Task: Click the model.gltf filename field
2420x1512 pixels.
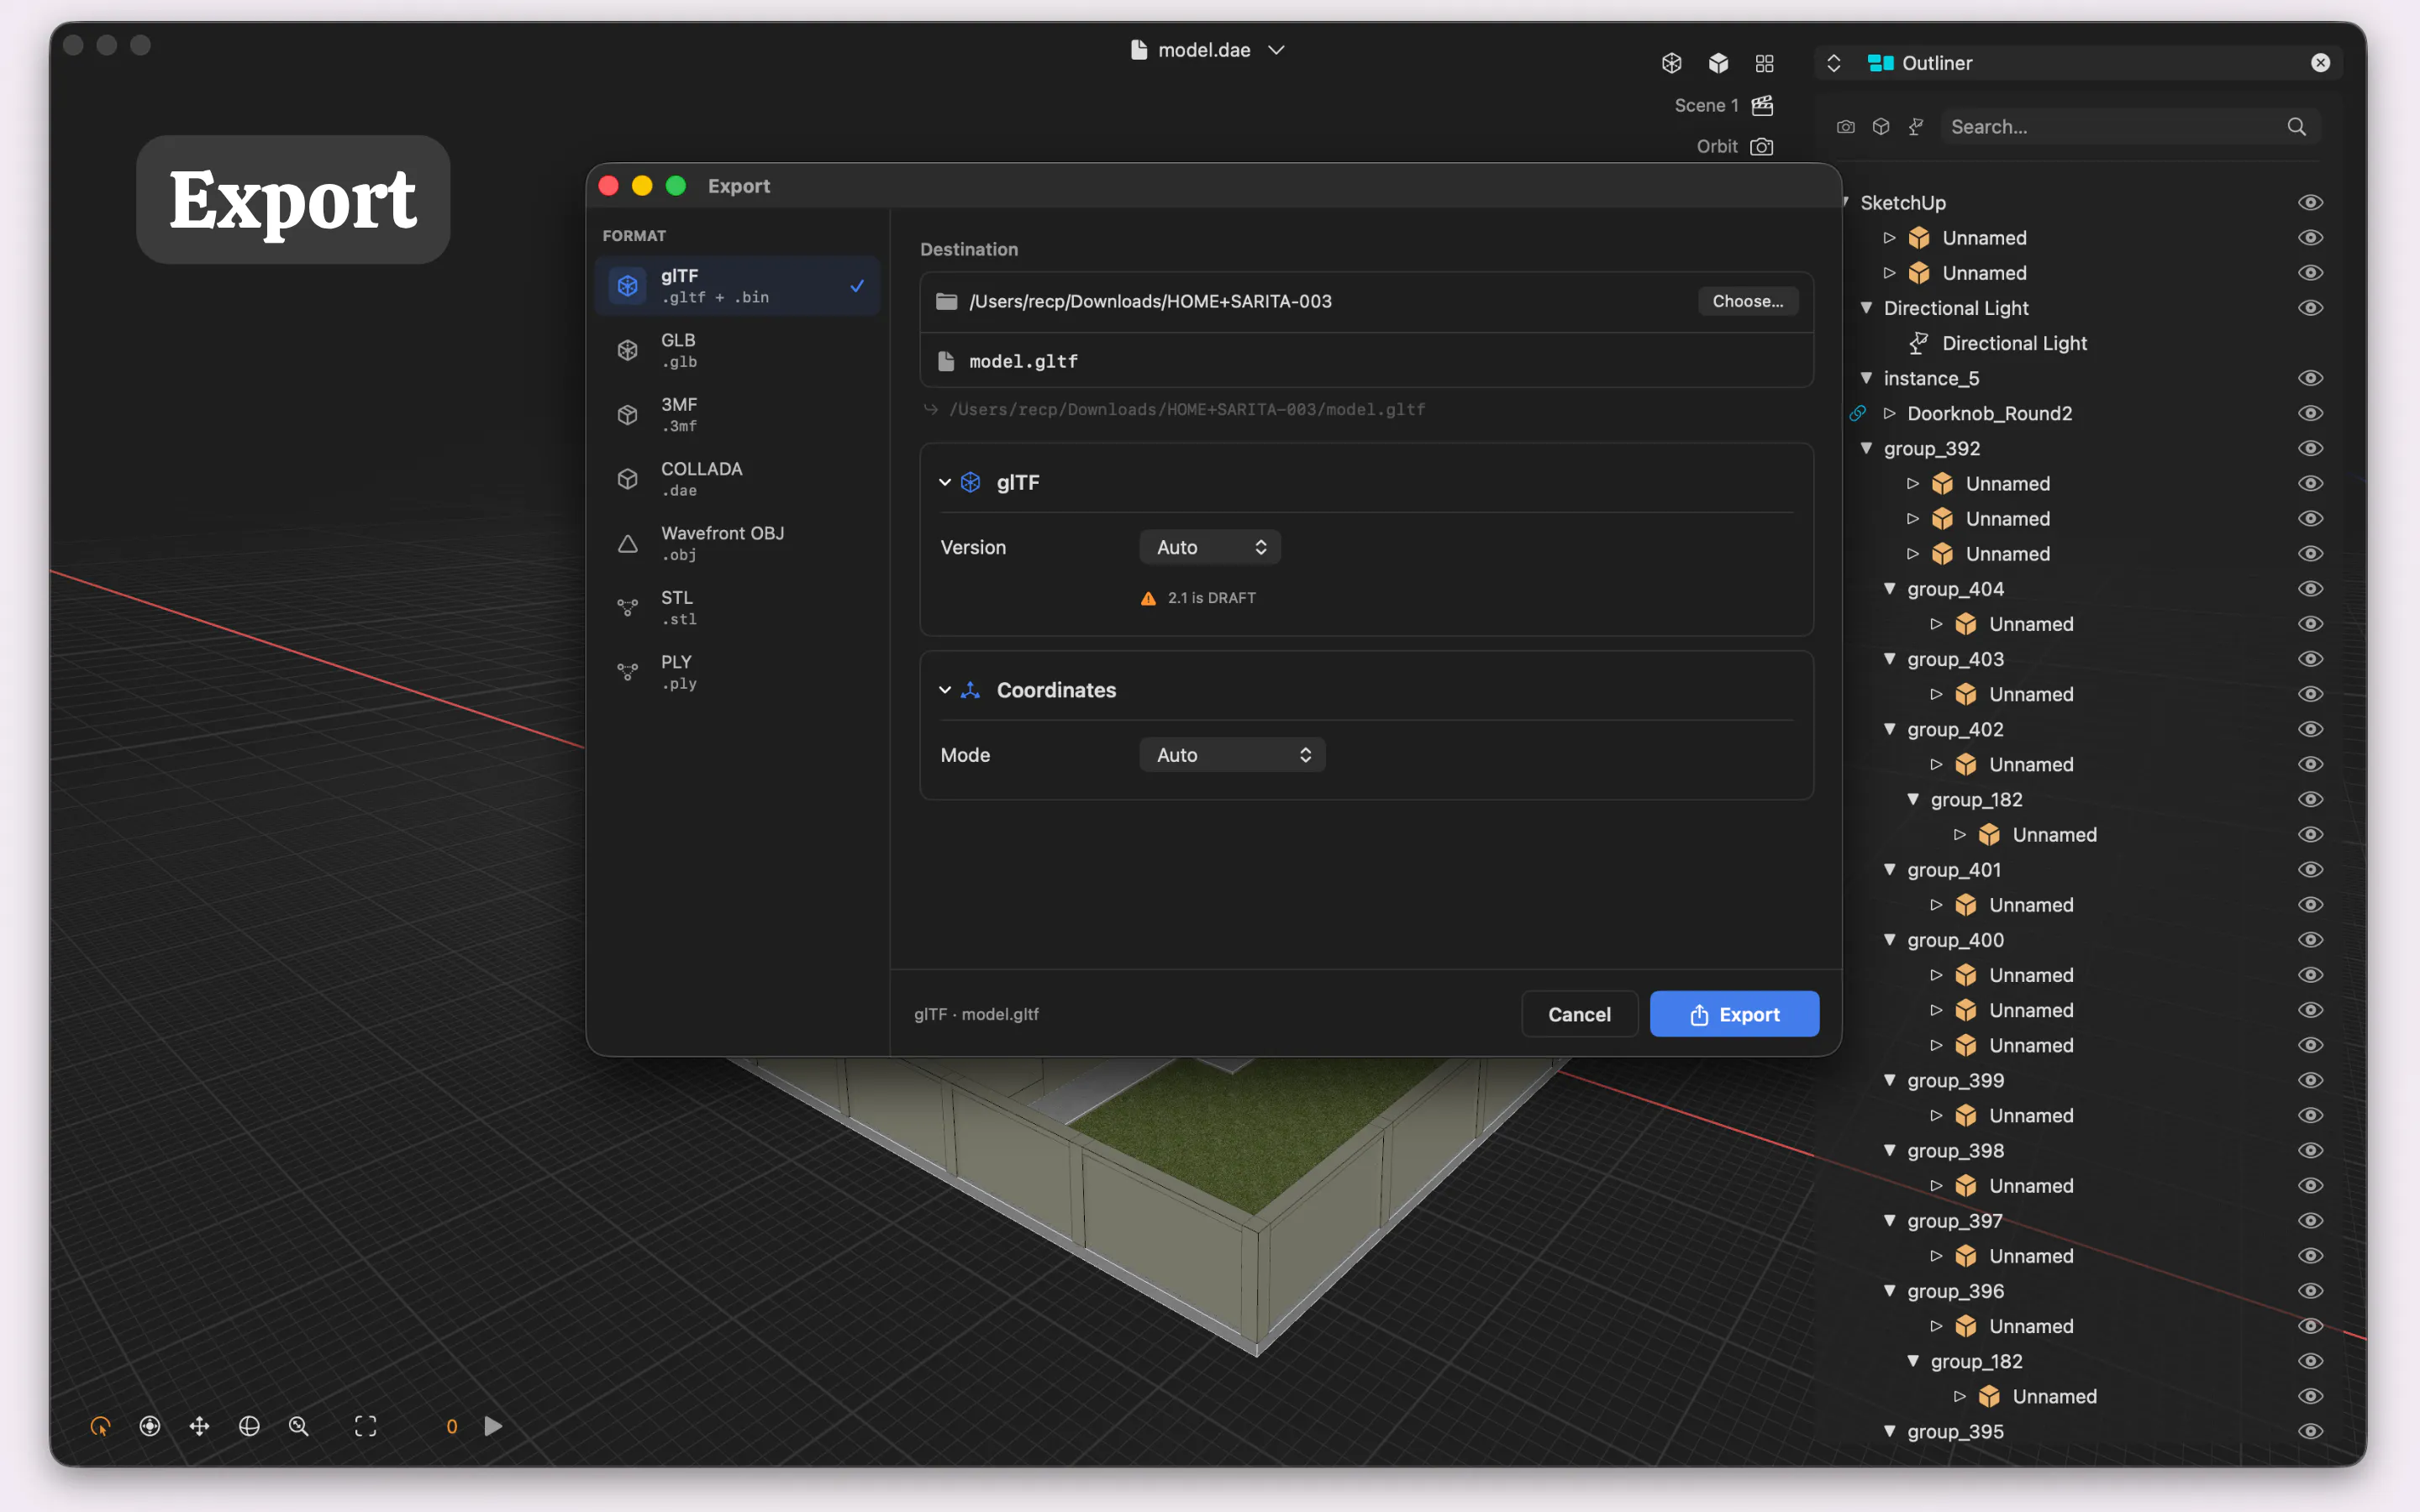Action: (x=1366, y=361)
